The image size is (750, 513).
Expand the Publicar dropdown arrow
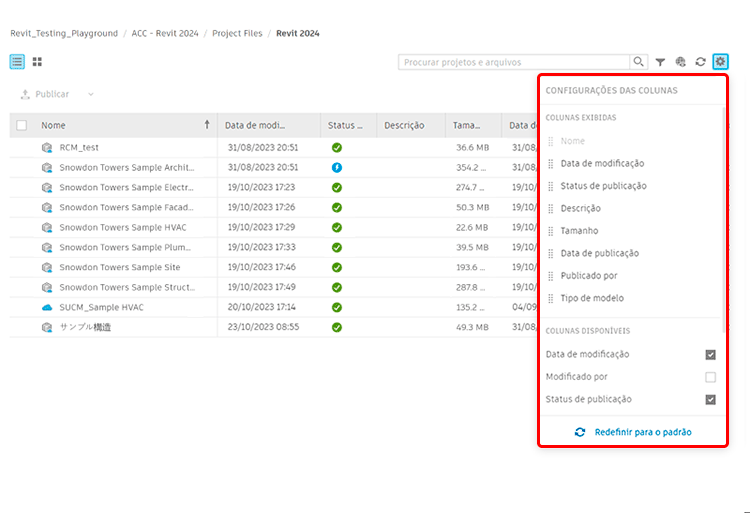[90, 94]
